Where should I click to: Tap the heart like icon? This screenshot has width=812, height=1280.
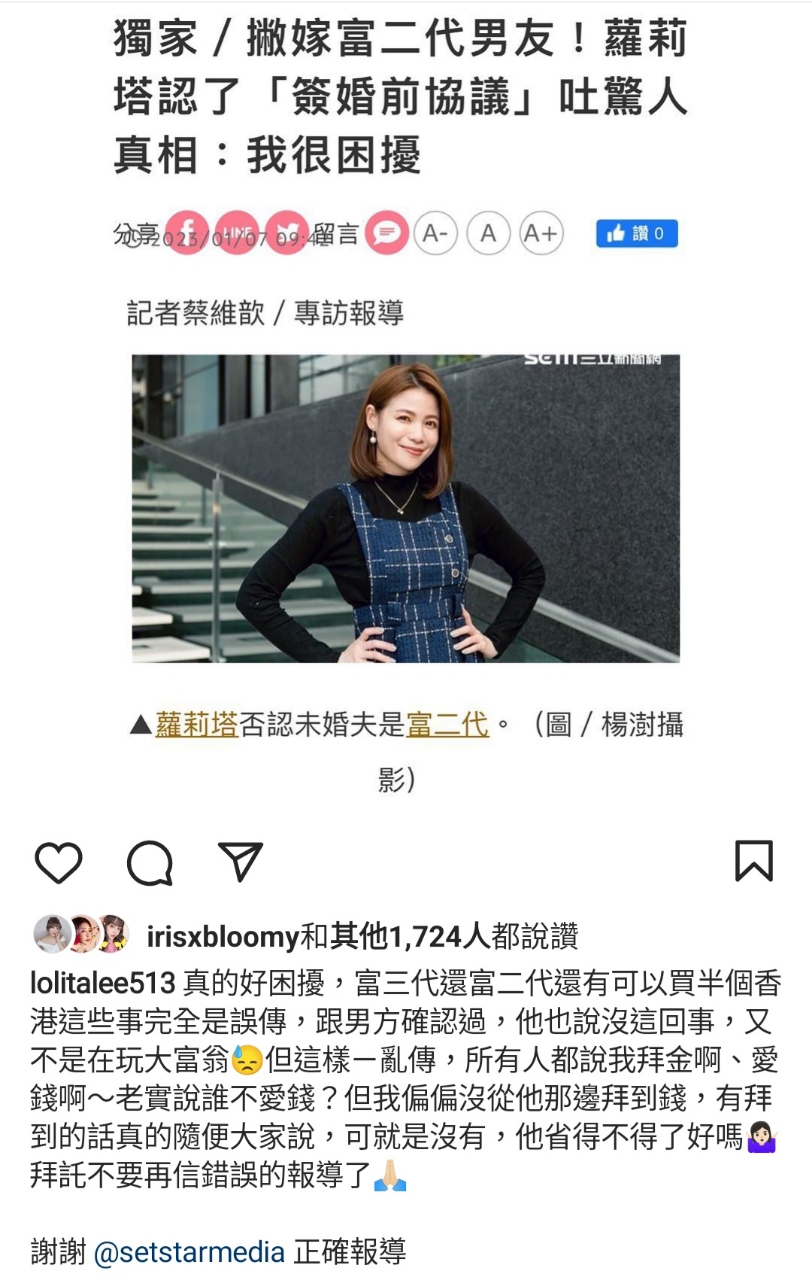coord(58,862)
